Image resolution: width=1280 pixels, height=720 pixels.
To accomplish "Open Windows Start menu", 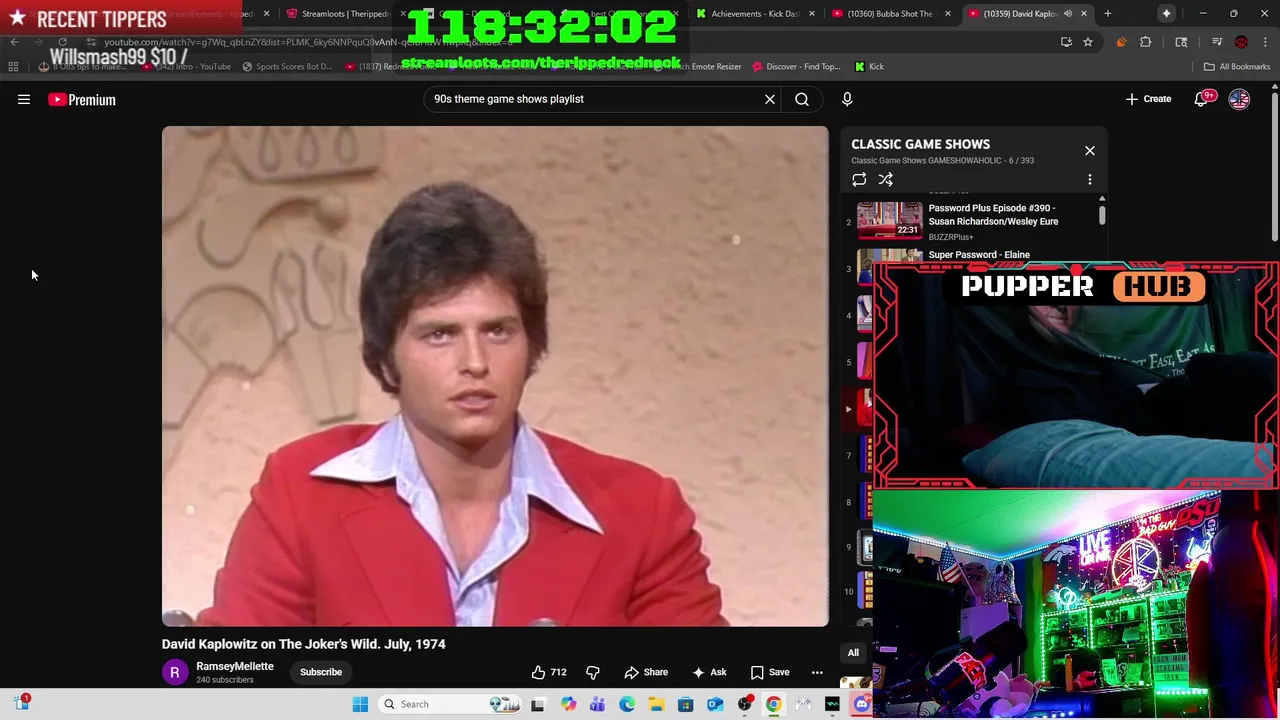I will click(360, 704).
